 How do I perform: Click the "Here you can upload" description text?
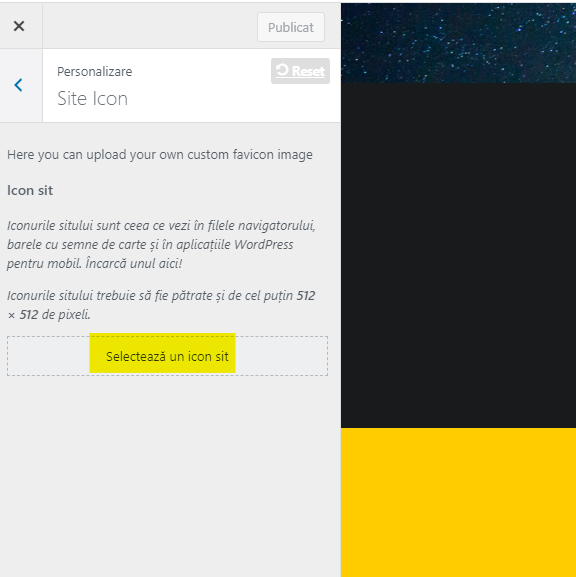160,155
